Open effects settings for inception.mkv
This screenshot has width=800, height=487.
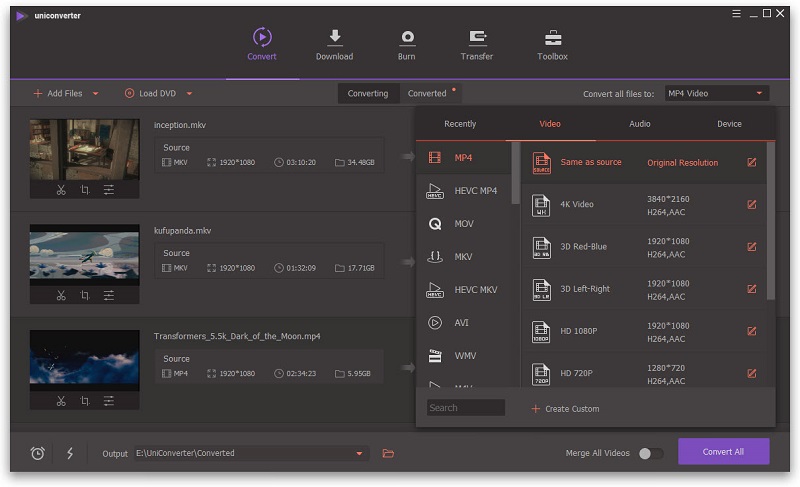click(109, 190)
